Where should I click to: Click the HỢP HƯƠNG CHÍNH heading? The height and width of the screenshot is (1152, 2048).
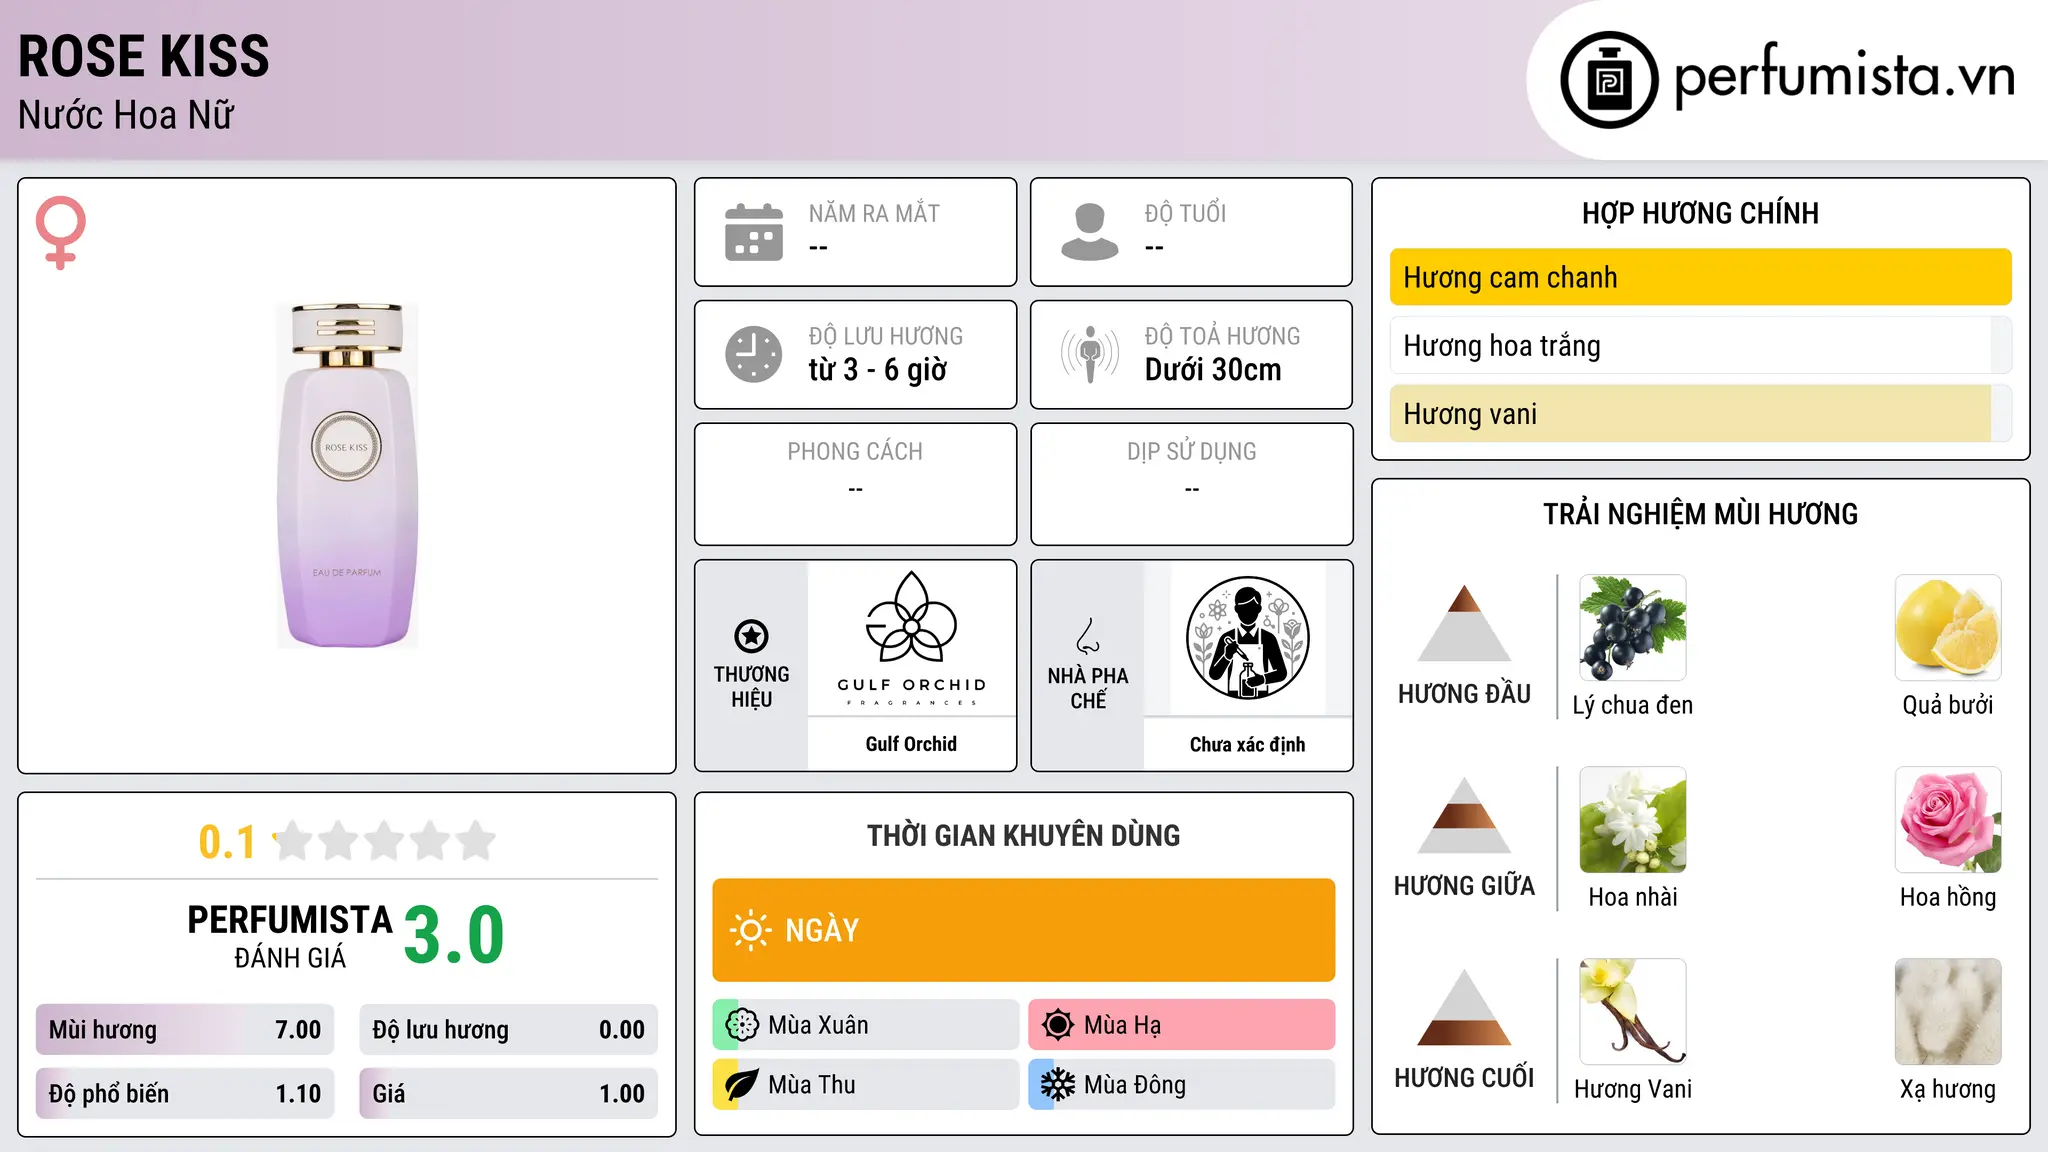coord(1701,213)
